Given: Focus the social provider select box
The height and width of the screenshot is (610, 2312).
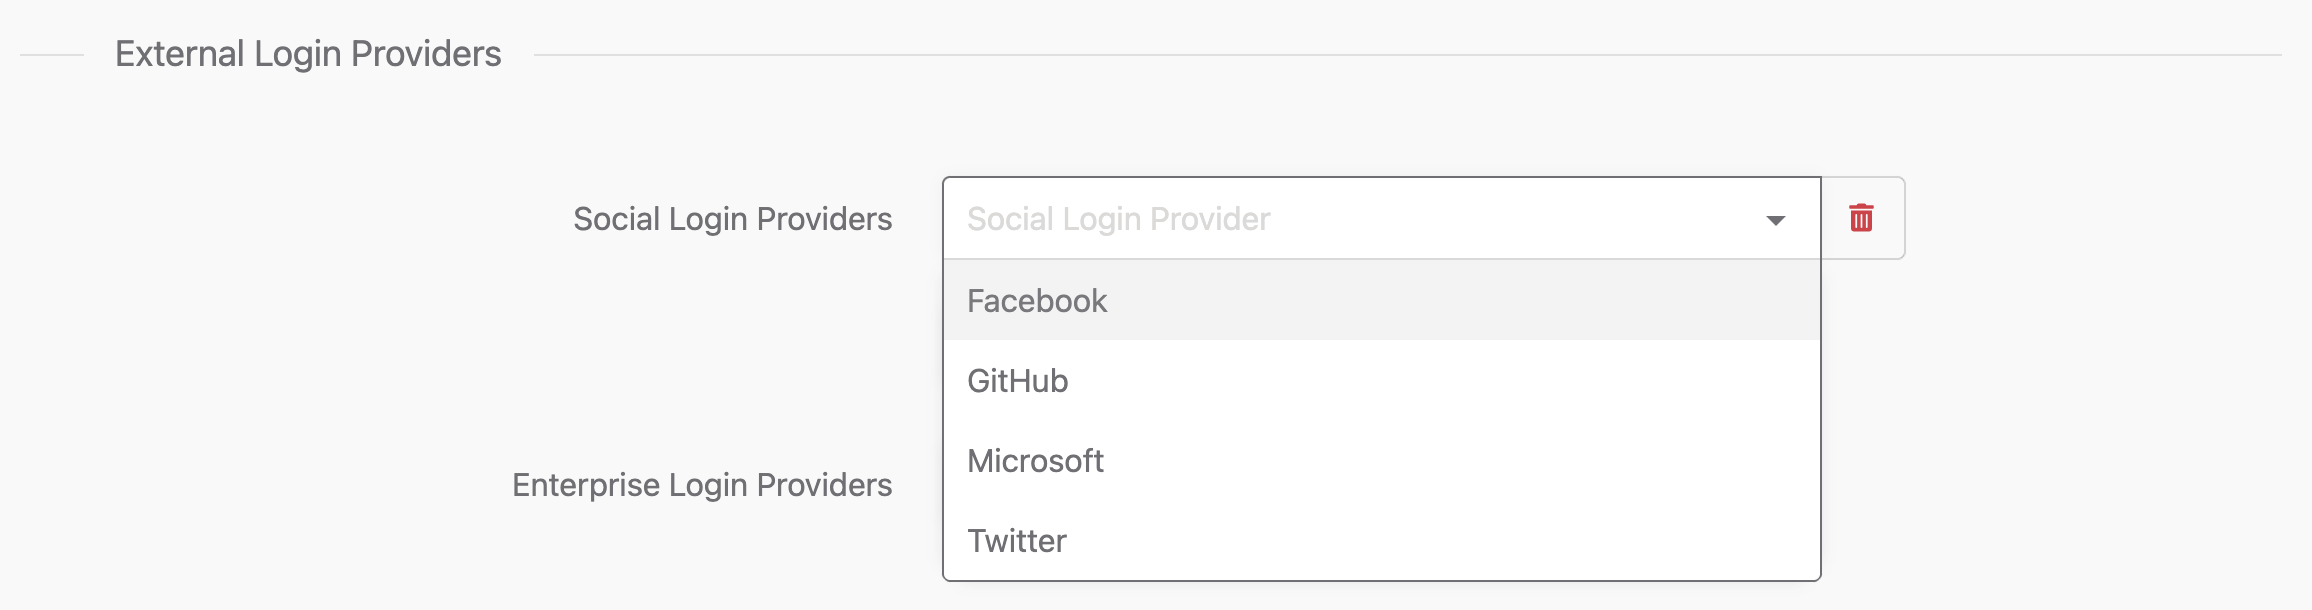Looking at the screenshot, I should pyautogui.click(x=1381, y=218).
